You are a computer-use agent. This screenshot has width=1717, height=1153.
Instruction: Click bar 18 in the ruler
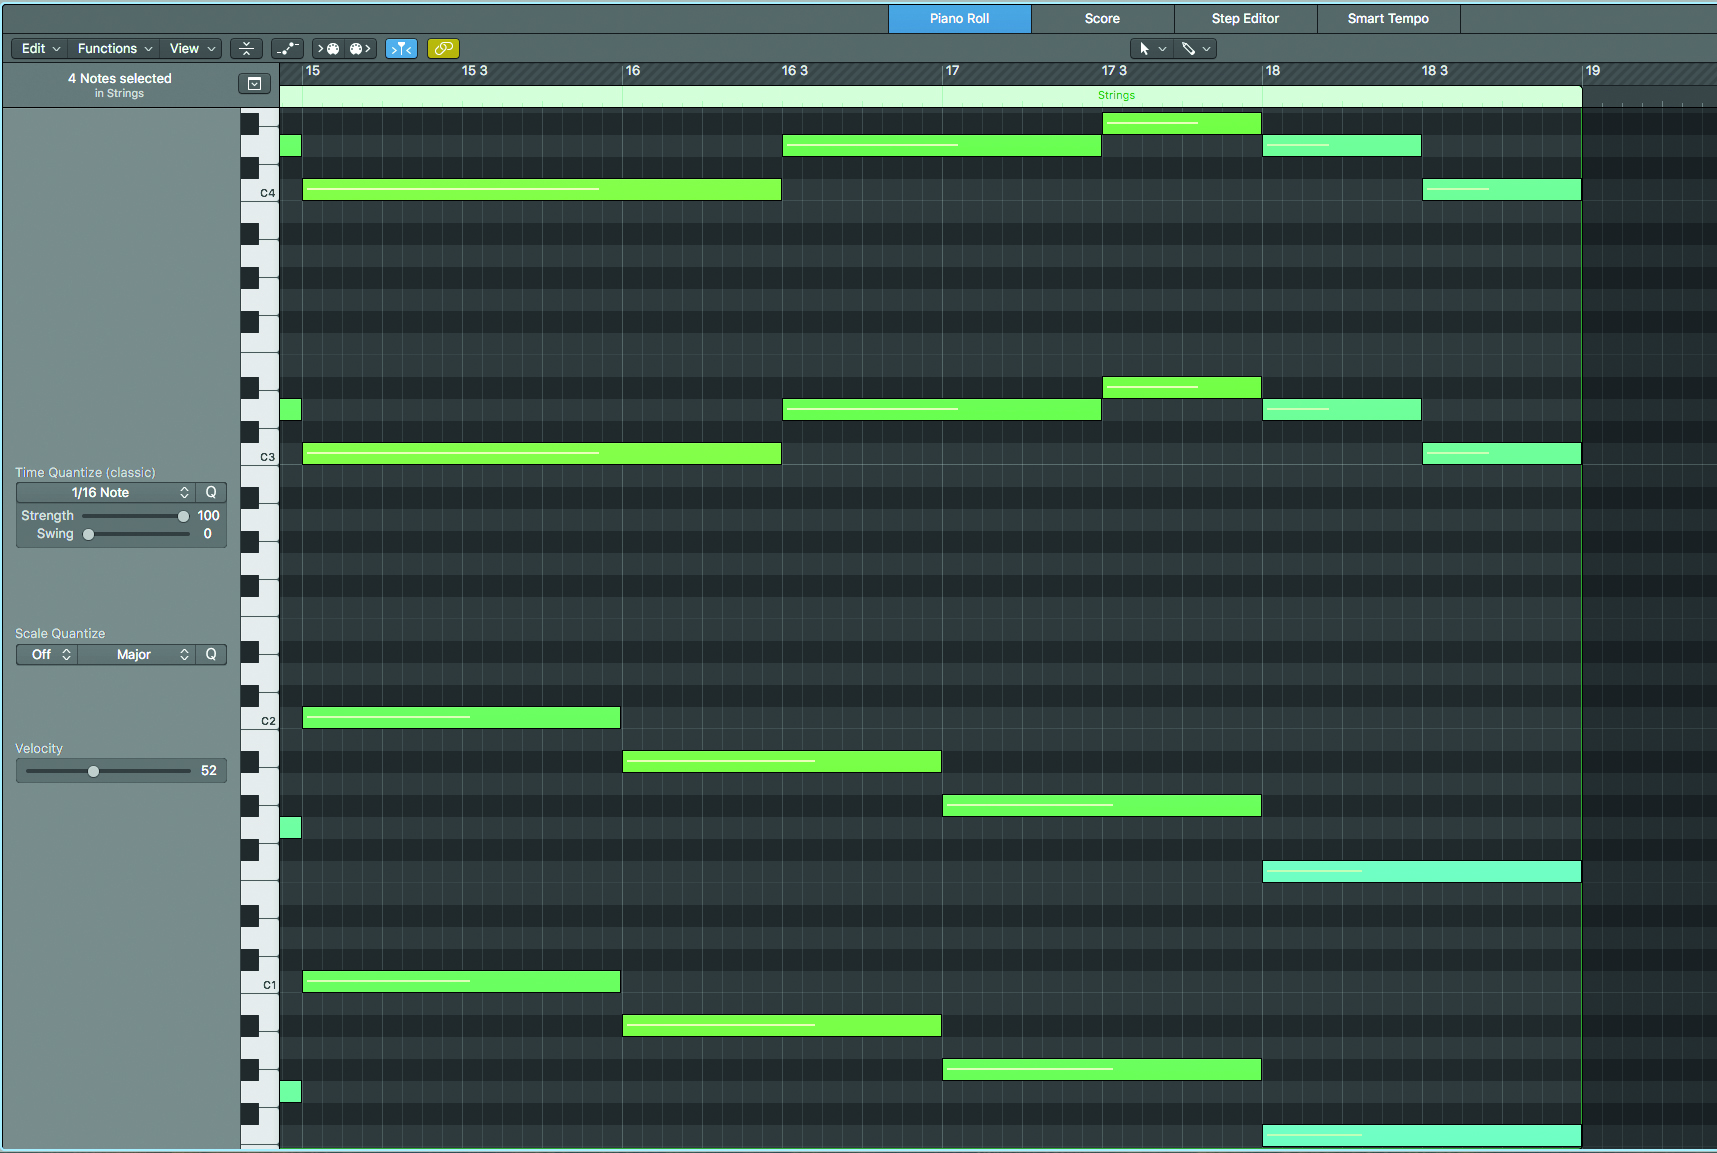(1273, 71)
